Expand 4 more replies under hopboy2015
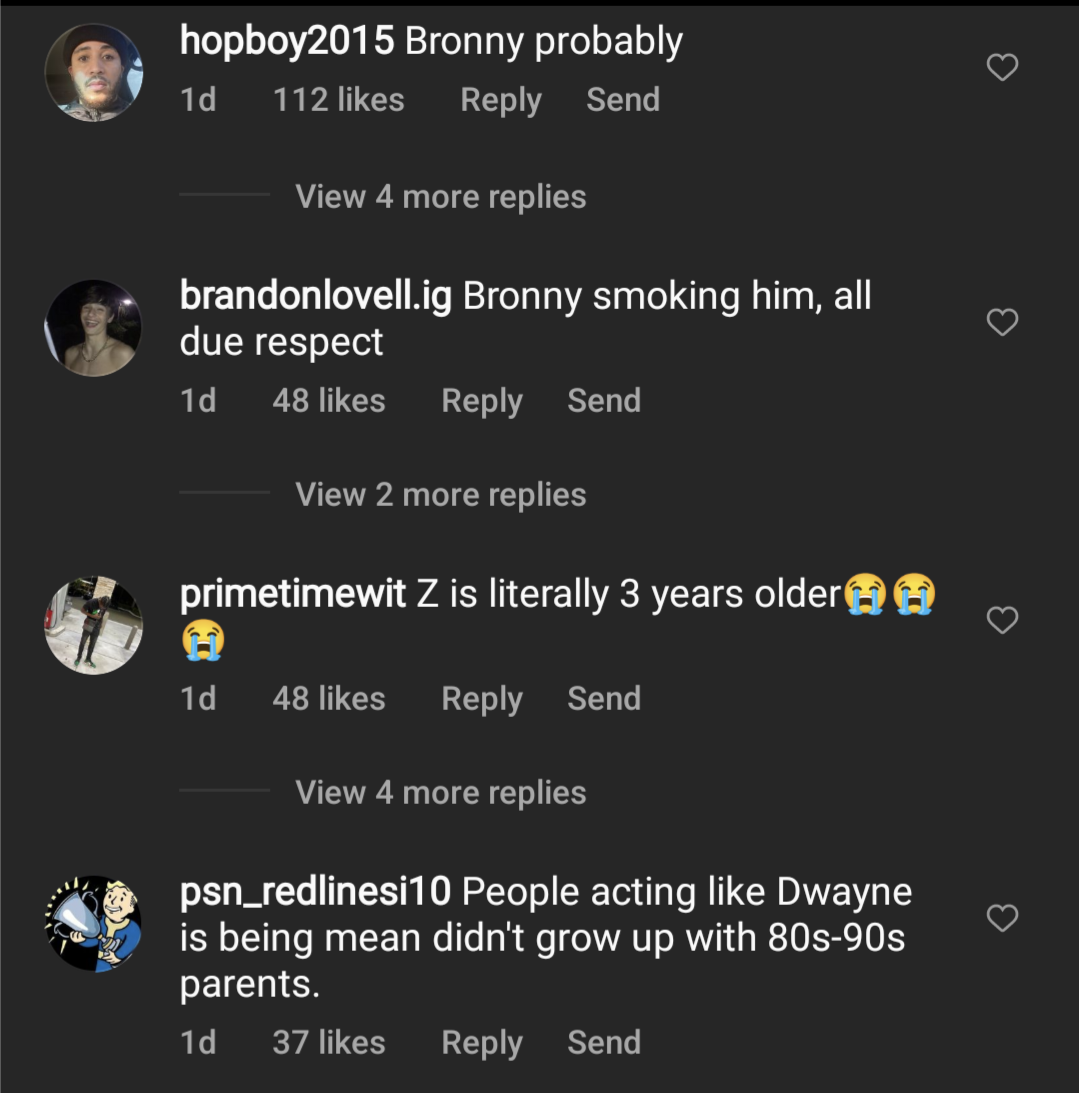The image size is (1079, 1093). [440, 197]
